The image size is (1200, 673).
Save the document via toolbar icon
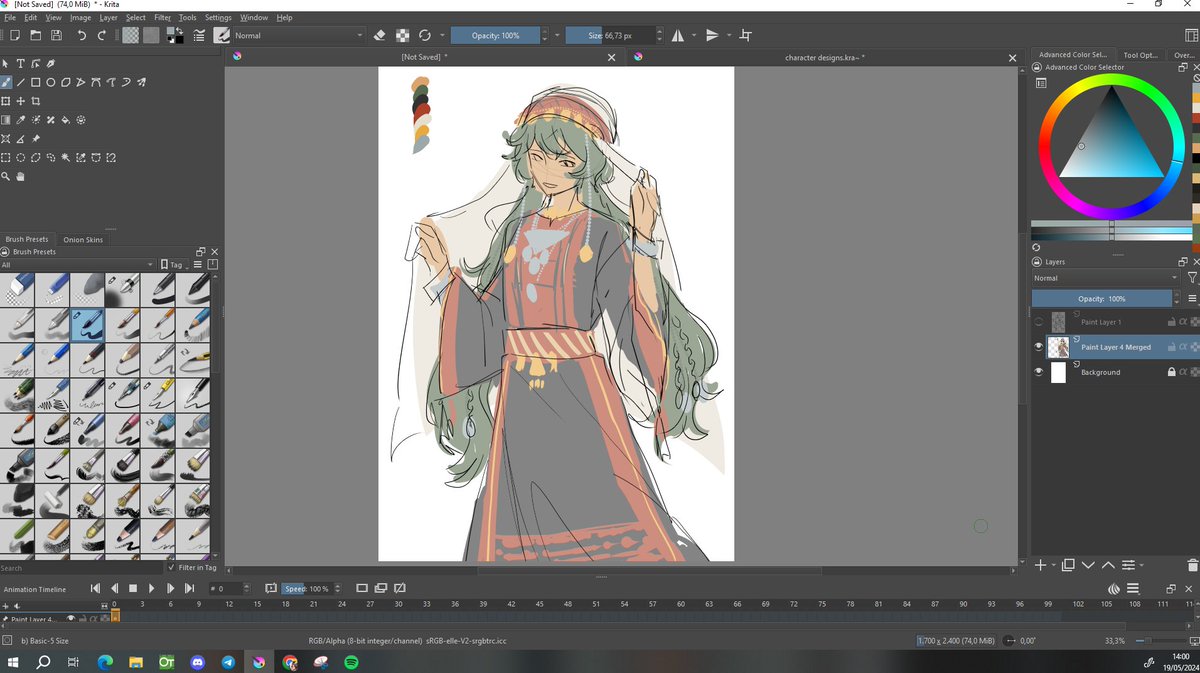56,35
